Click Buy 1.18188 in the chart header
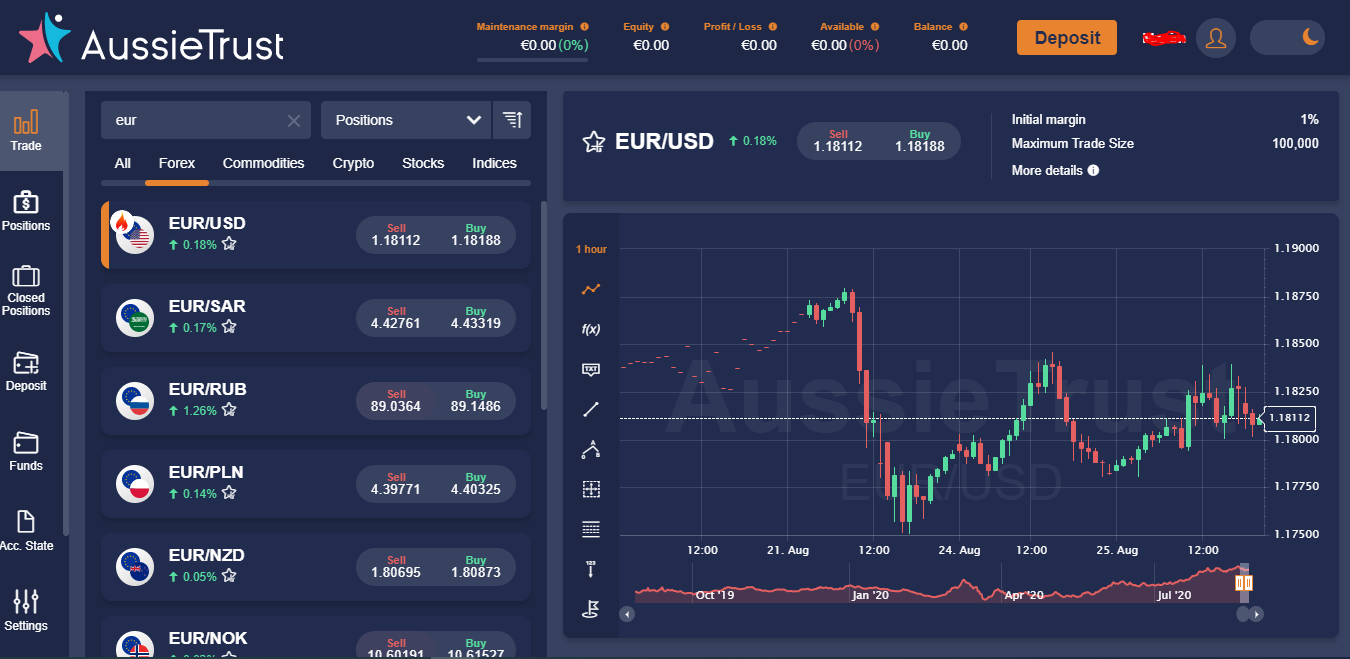The width and height of the screenshot is (1350, 659). pyautogui.click(x=920, y=141)
